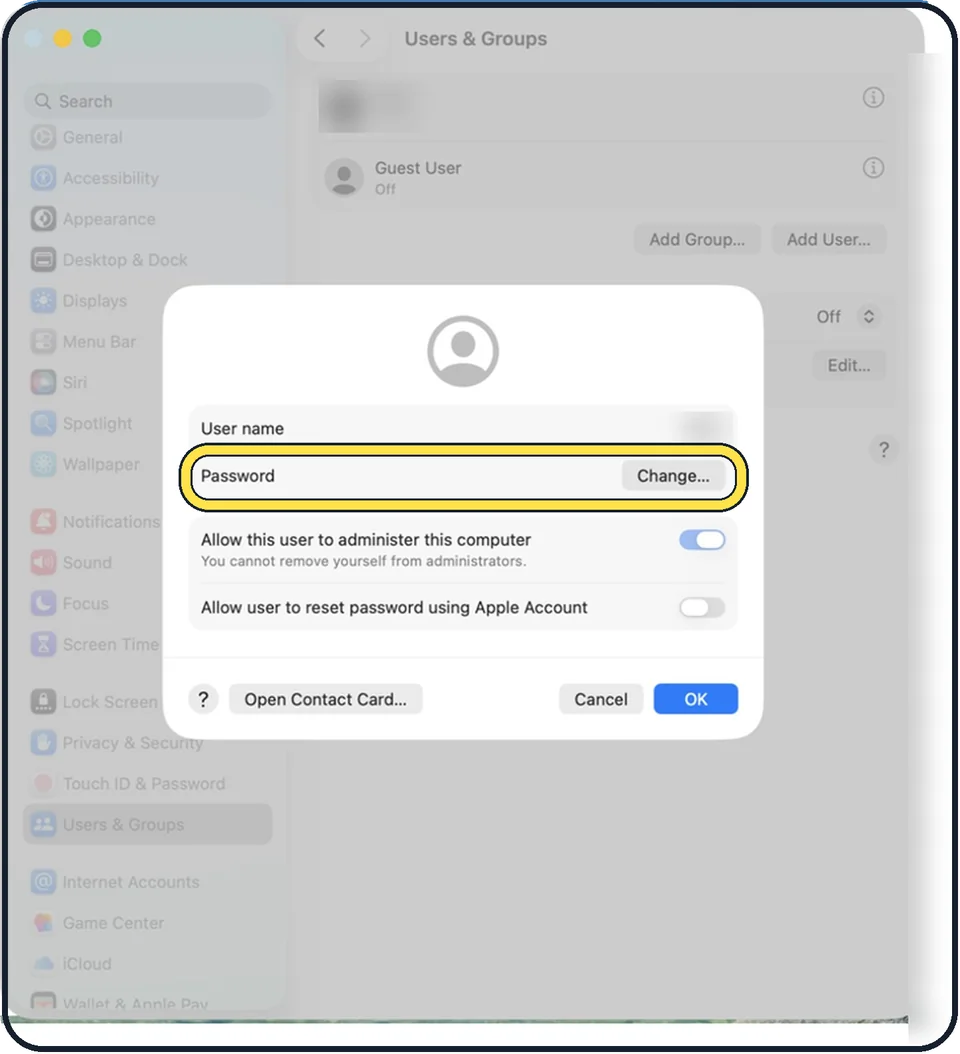Image resolution: width=960 pixels, height=1054 pixels.
Task: Click the Sound speaker icon
Action: click(x=43, y=563)
